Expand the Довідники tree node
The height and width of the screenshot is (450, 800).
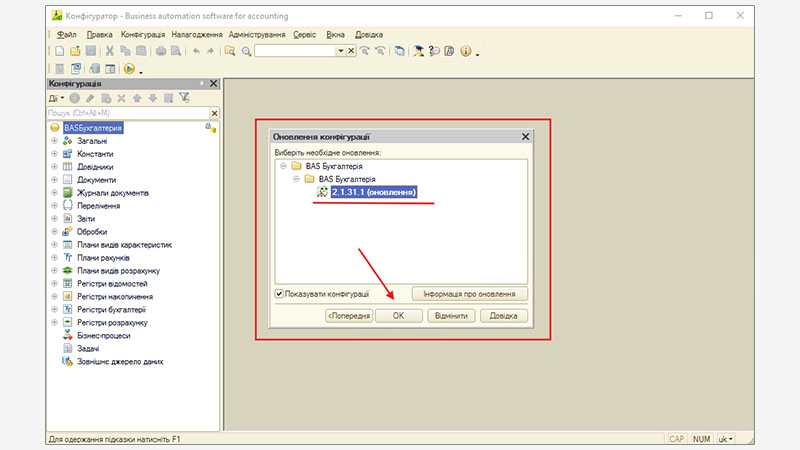(54, 167)
